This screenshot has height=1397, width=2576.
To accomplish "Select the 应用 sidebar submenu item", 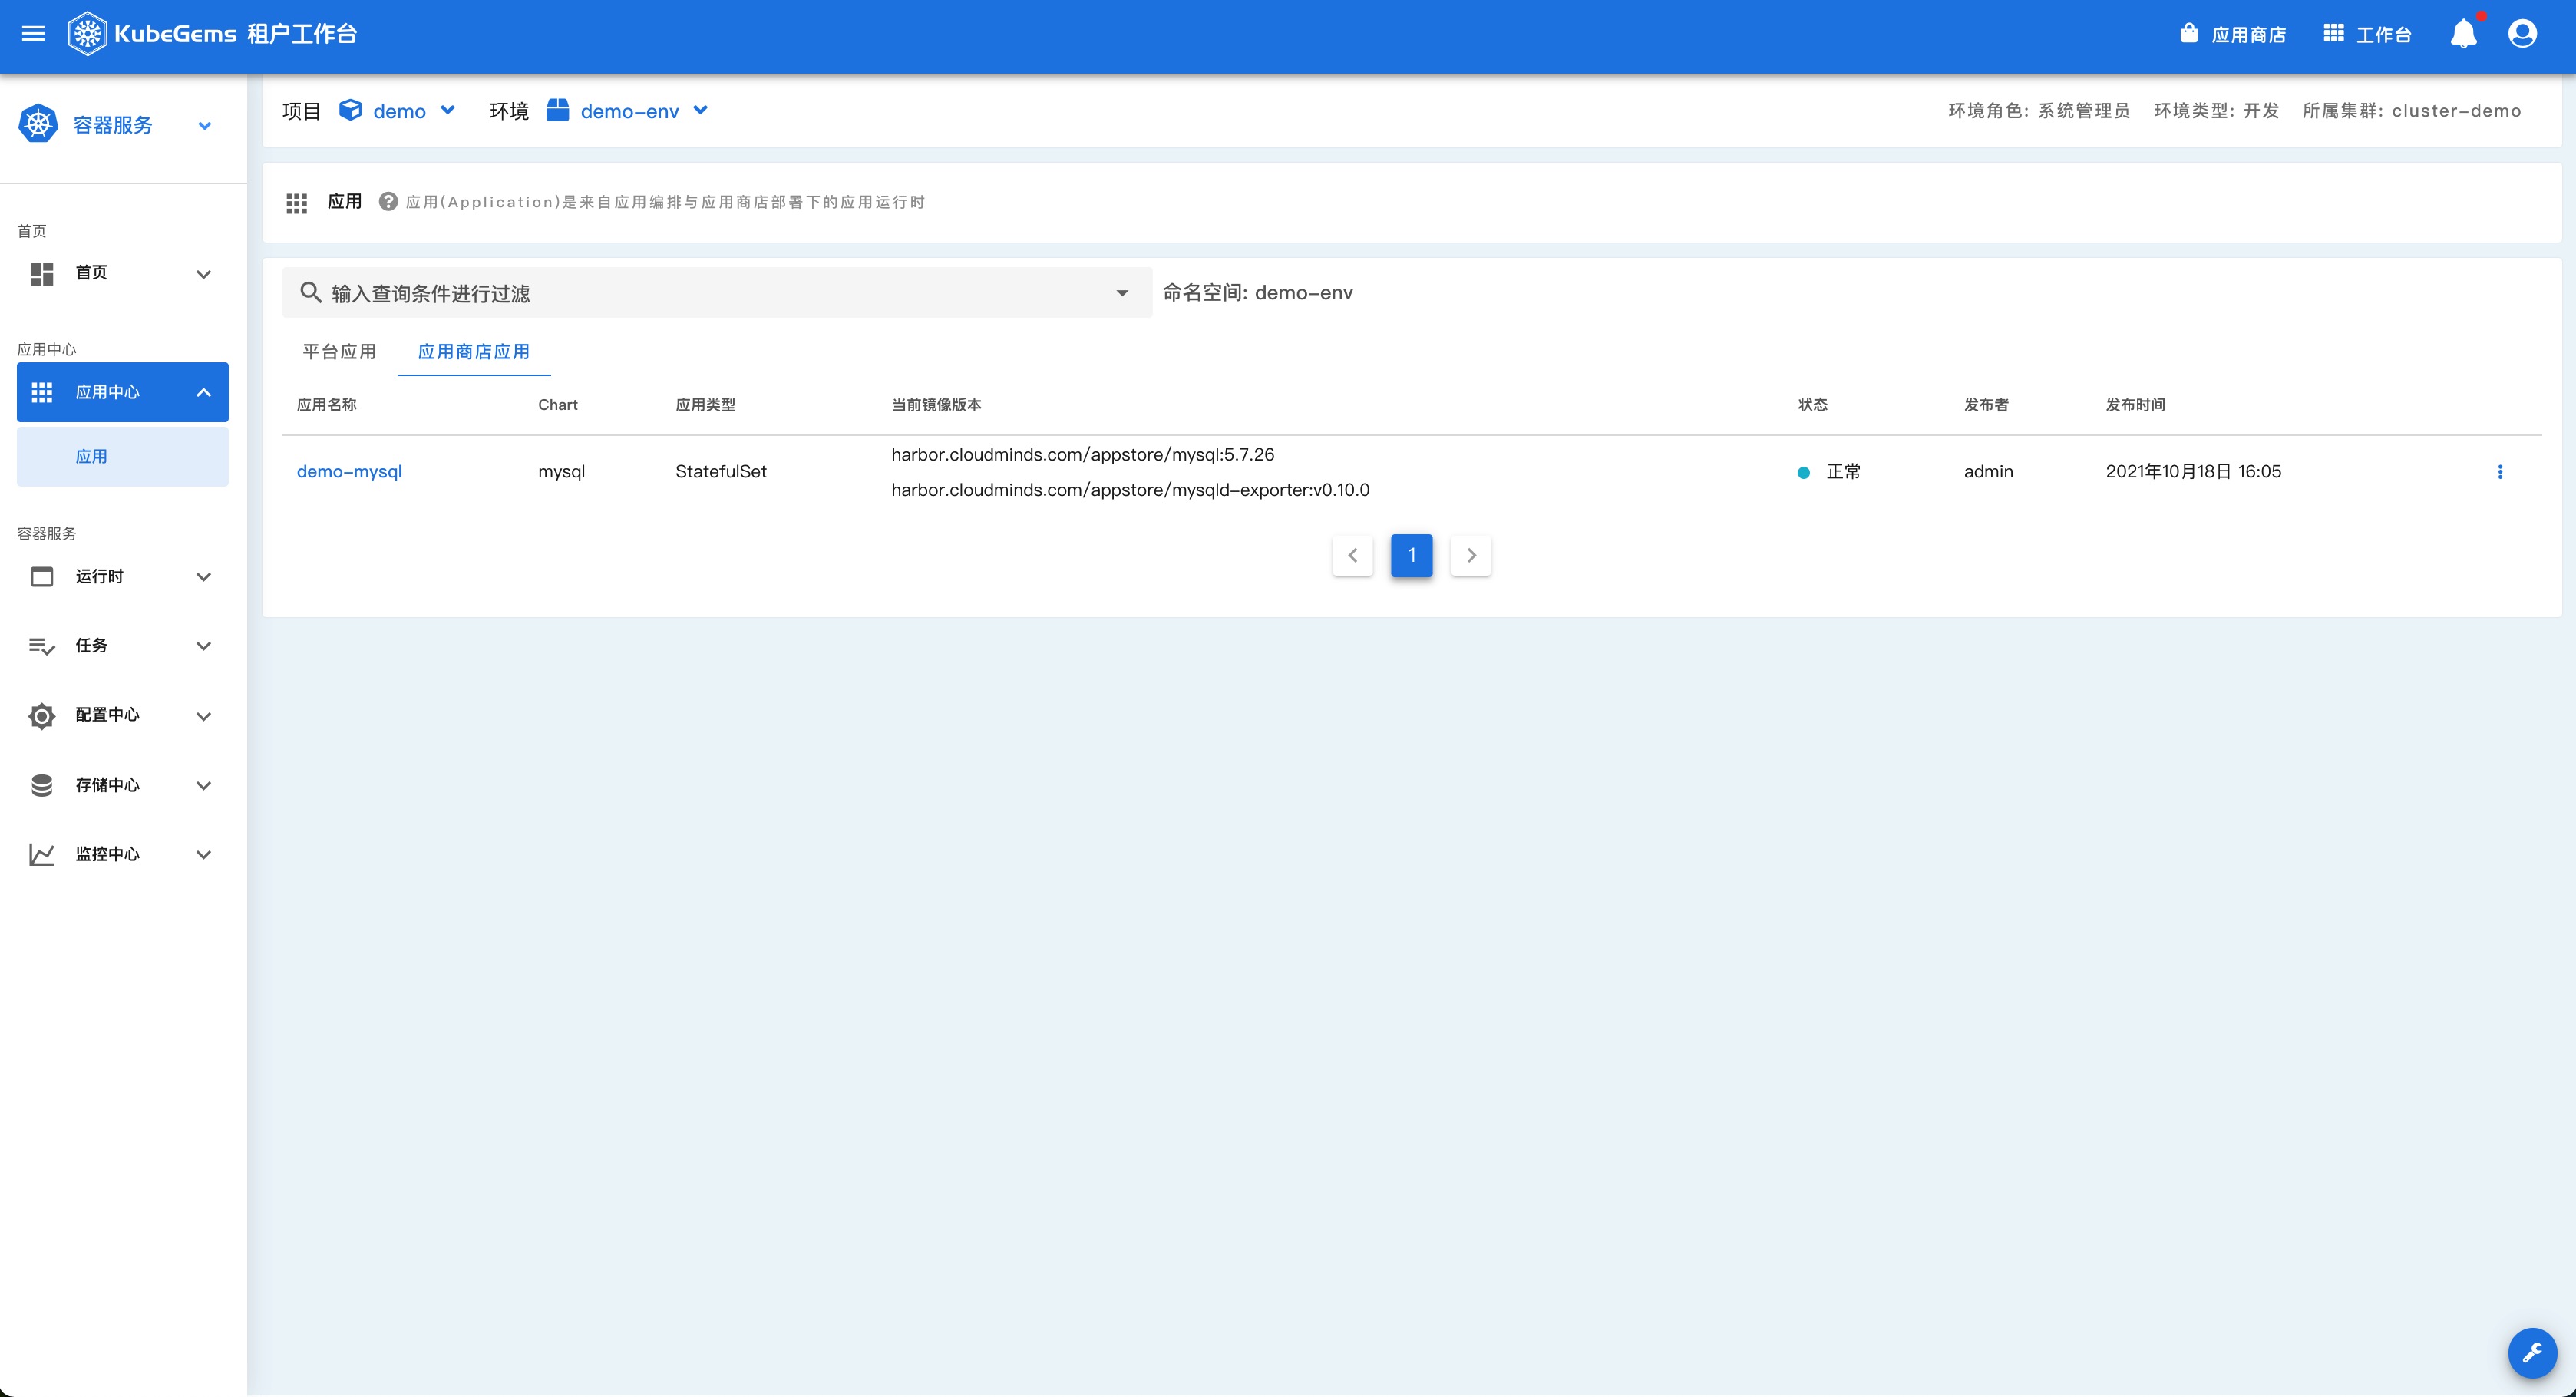I will tap(123, 457).
